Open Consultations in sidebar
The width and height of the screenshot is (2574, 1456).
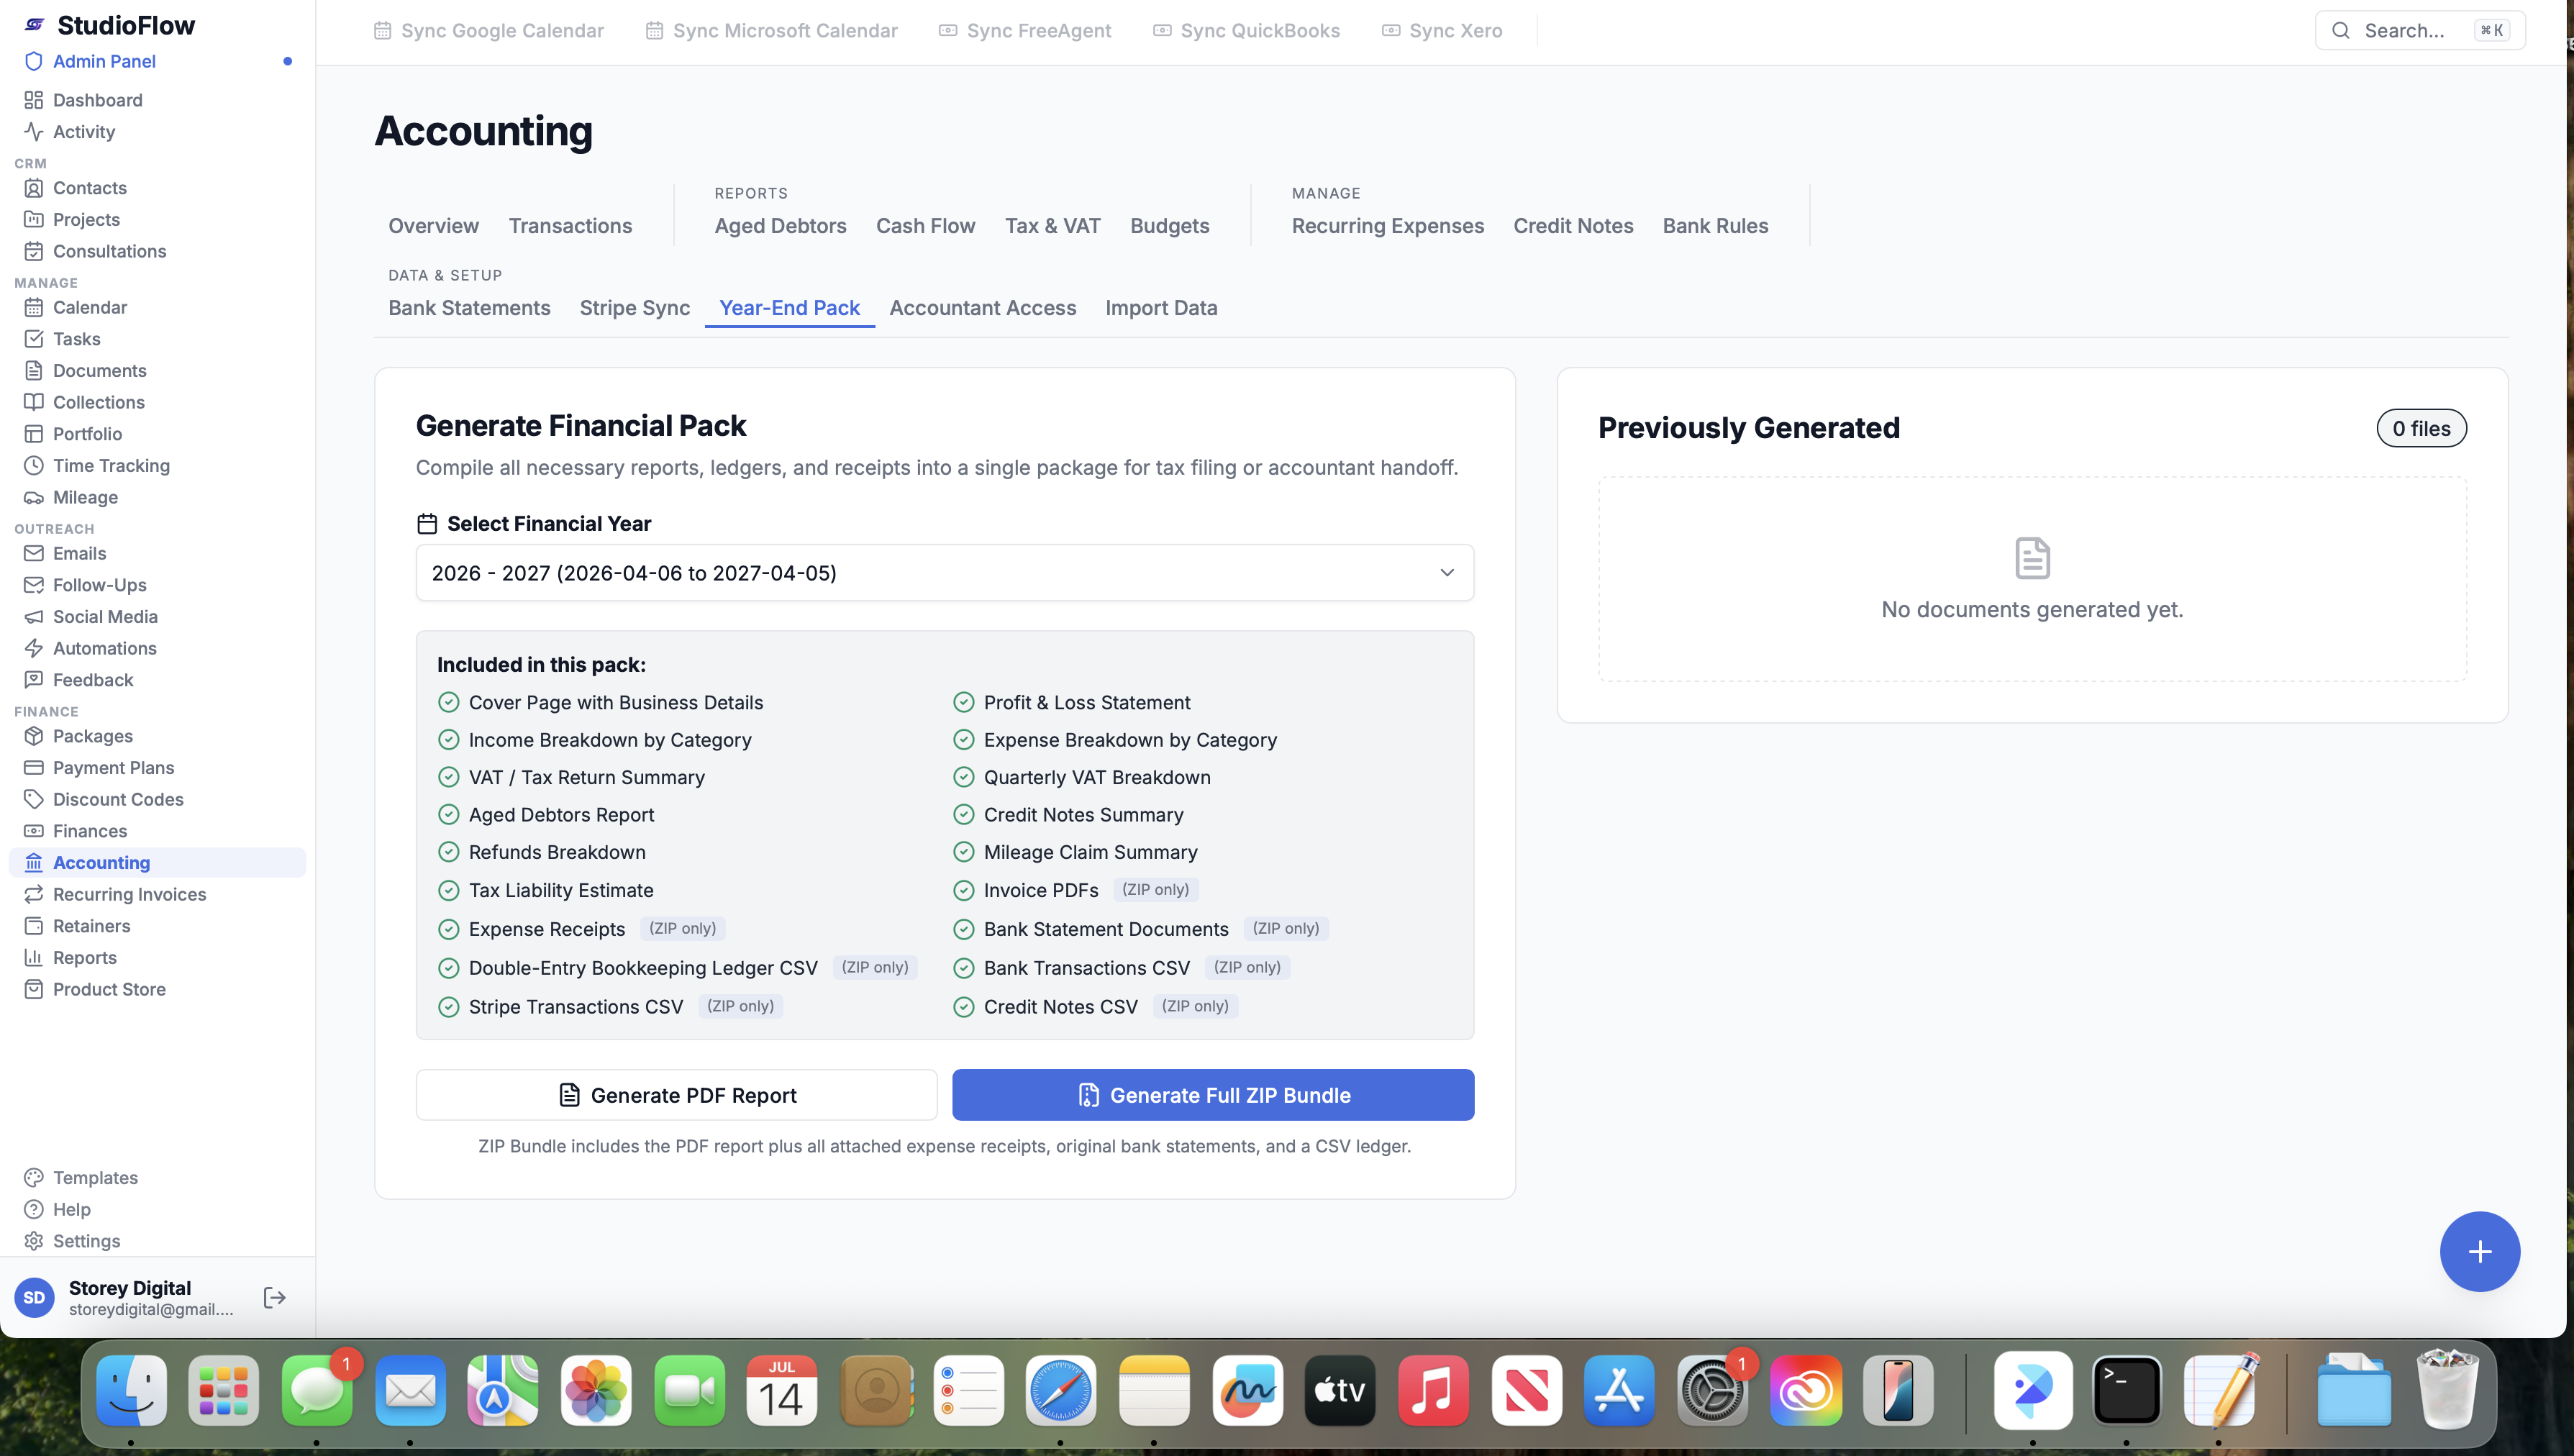coord(109,251)
